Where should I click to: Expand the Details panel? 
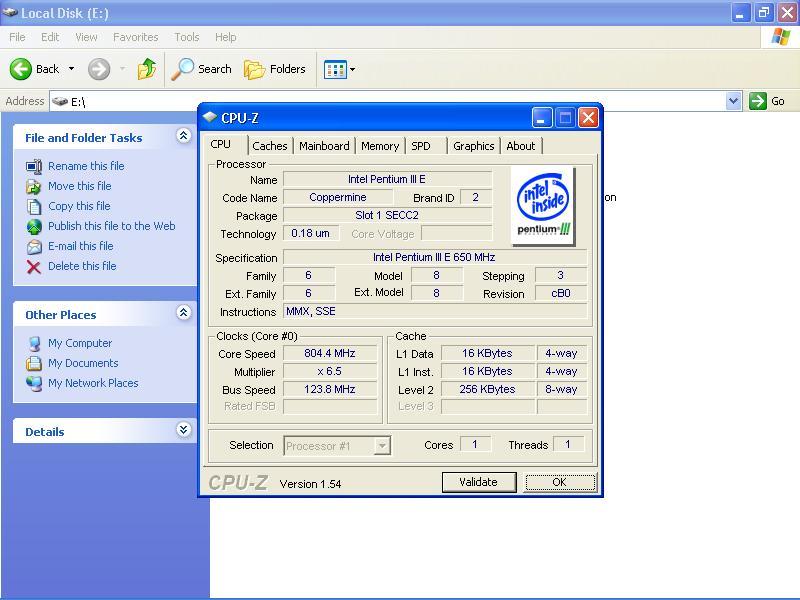[x=184, y=429]
